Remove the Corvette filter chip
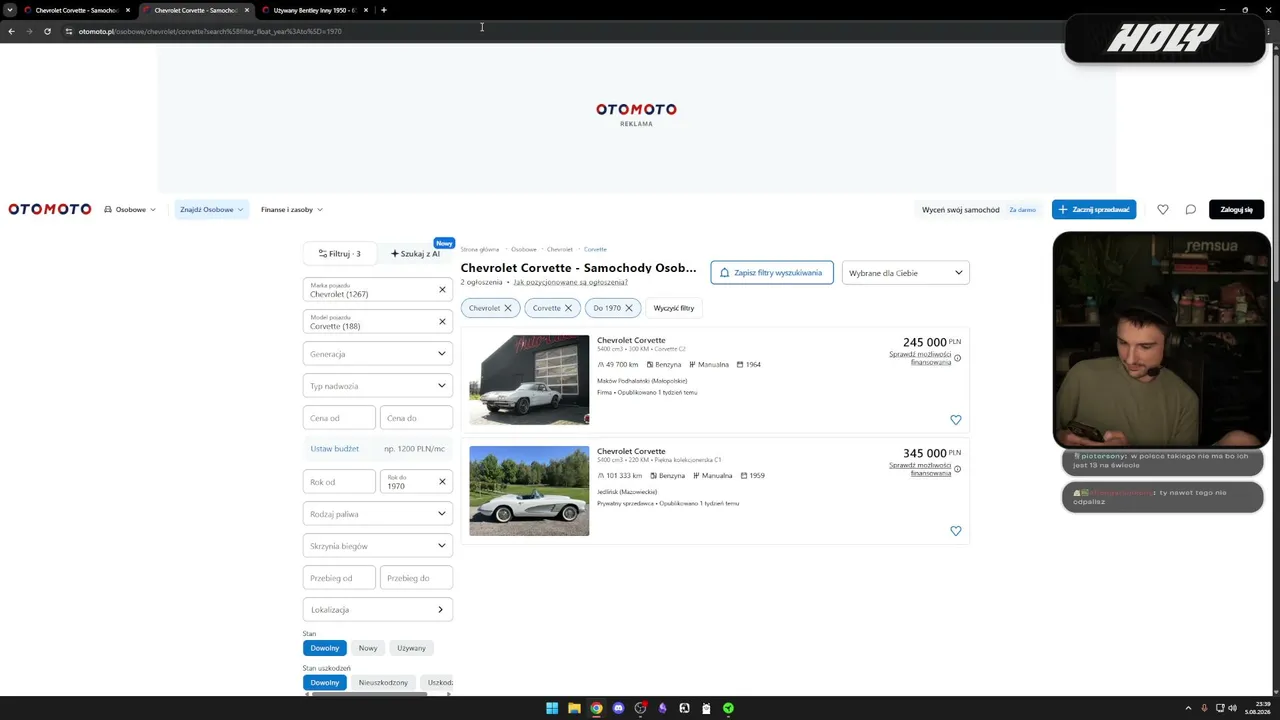 point(568,308)
